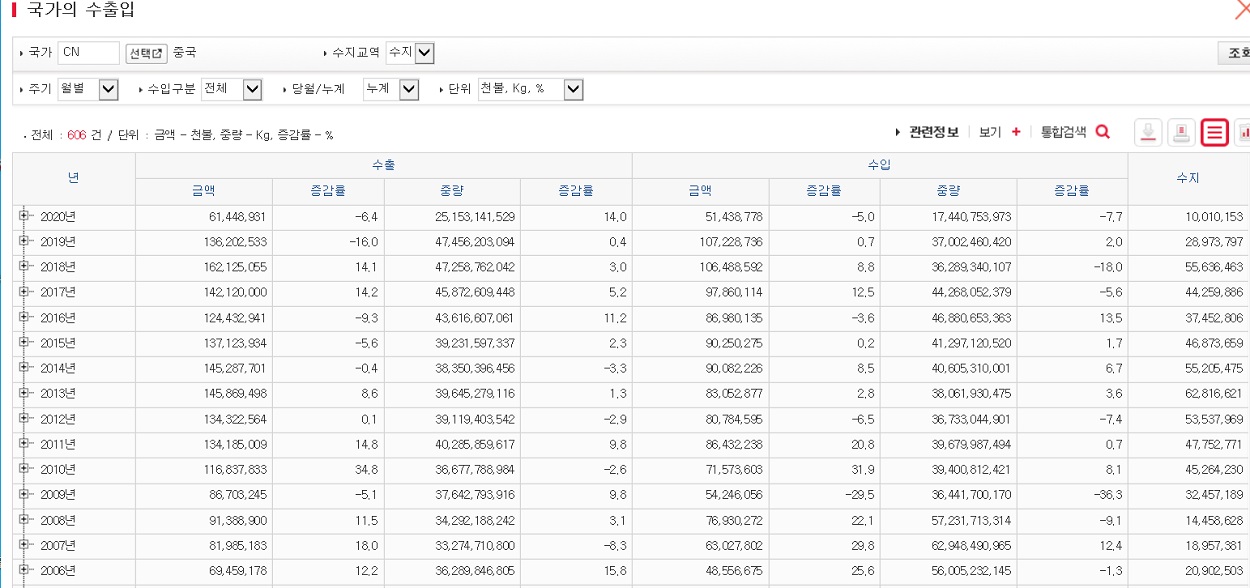Click the 2017년 balance 44,259,886
Viewport: 1250px width, 588px height.
[x=1213, y=292]
